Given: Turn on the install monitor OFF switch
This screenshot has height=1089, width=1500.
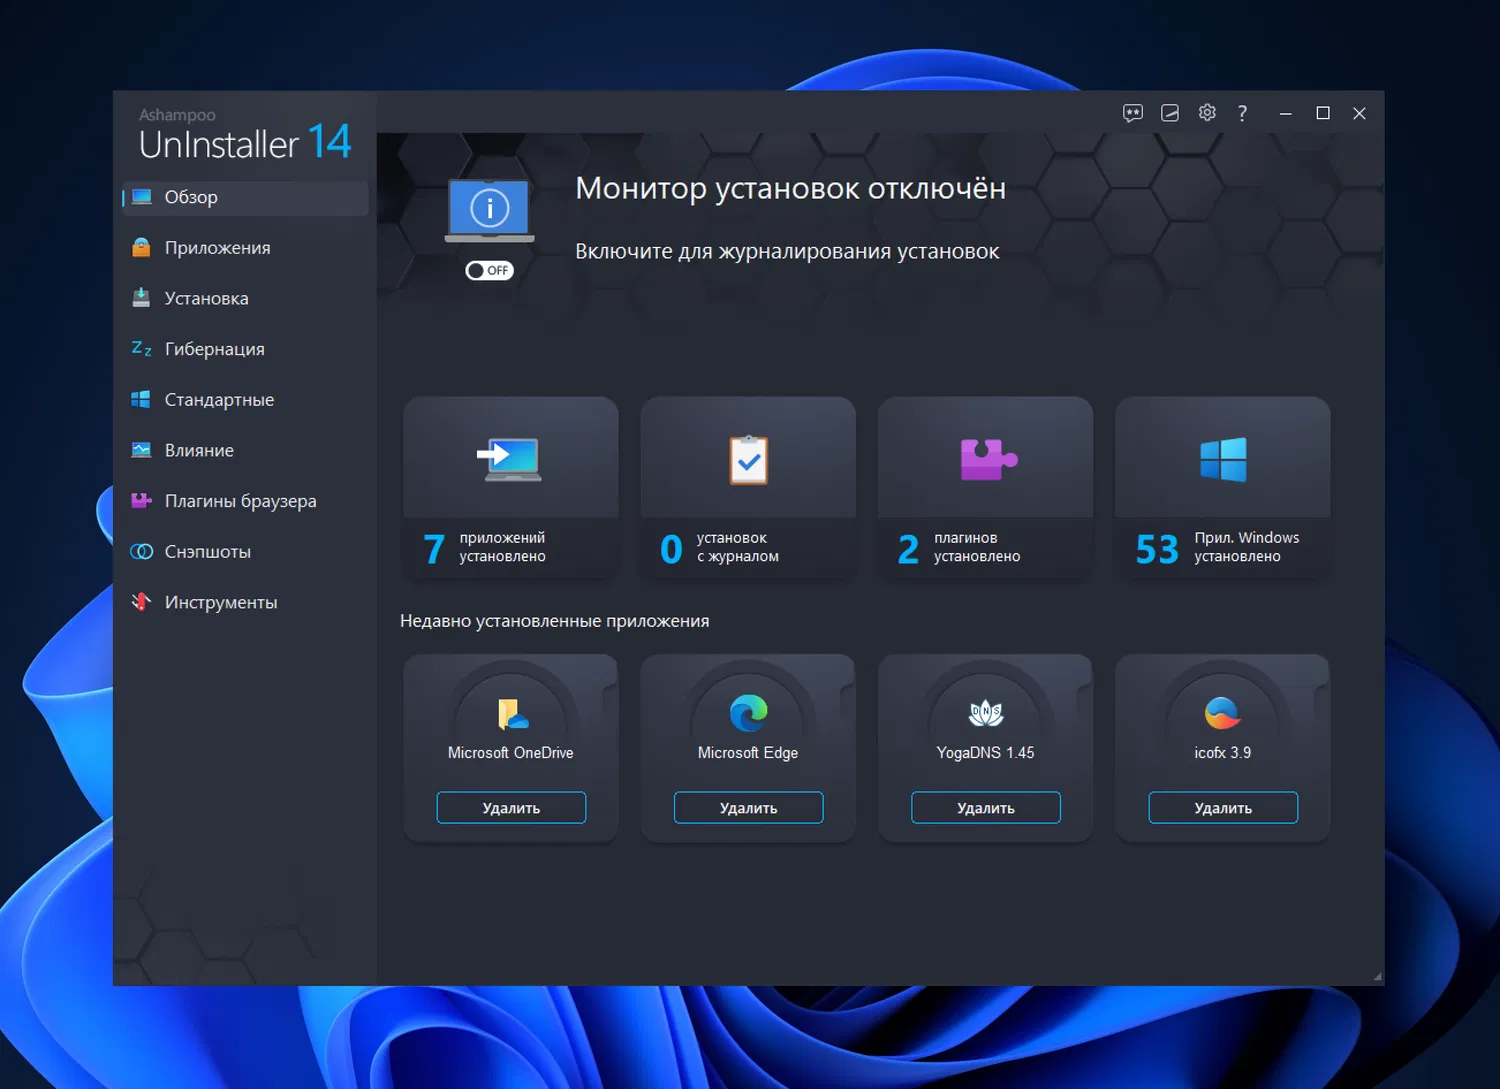Looking at the screenshot, I should click(x=489, y=270).
